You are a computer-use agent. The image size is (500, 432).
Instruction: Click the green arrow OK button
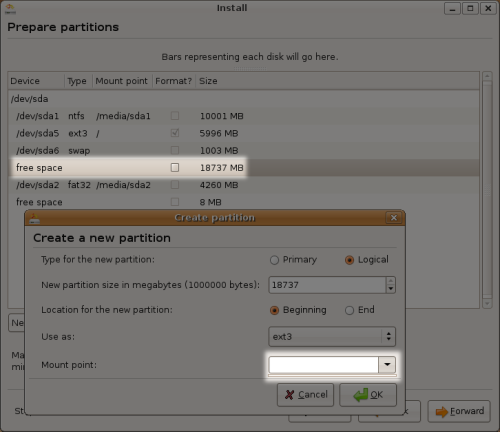368,395
